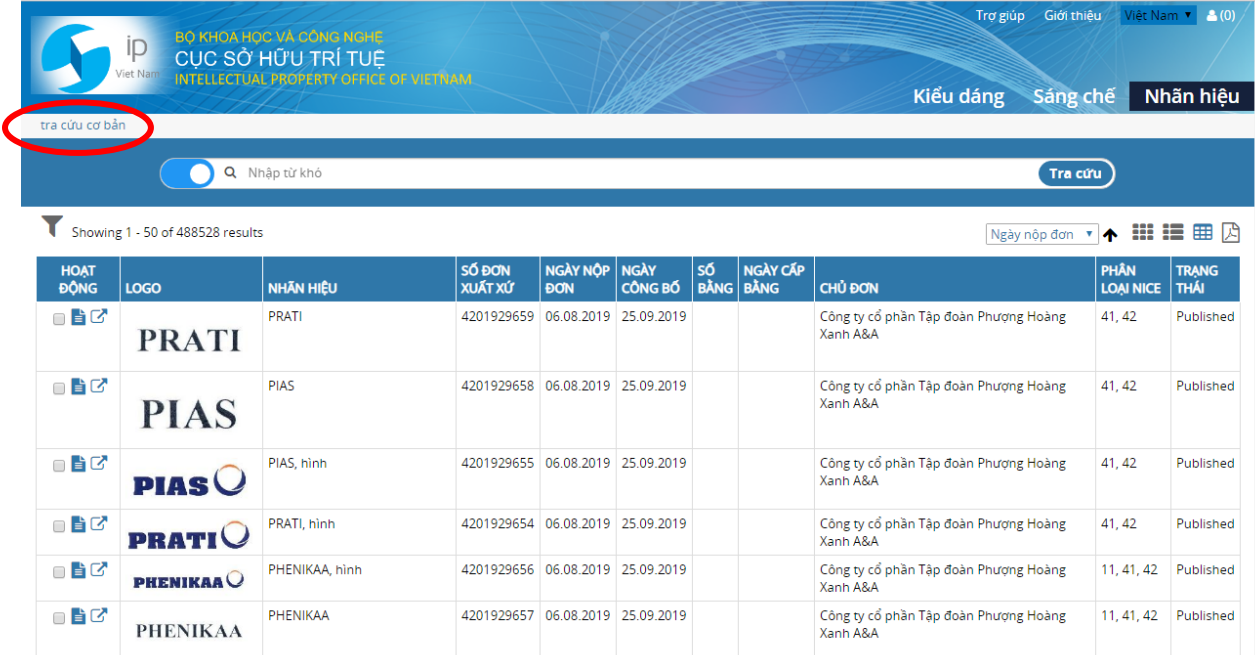Open the Nhãn hiệu tab

pos(1192,96)
